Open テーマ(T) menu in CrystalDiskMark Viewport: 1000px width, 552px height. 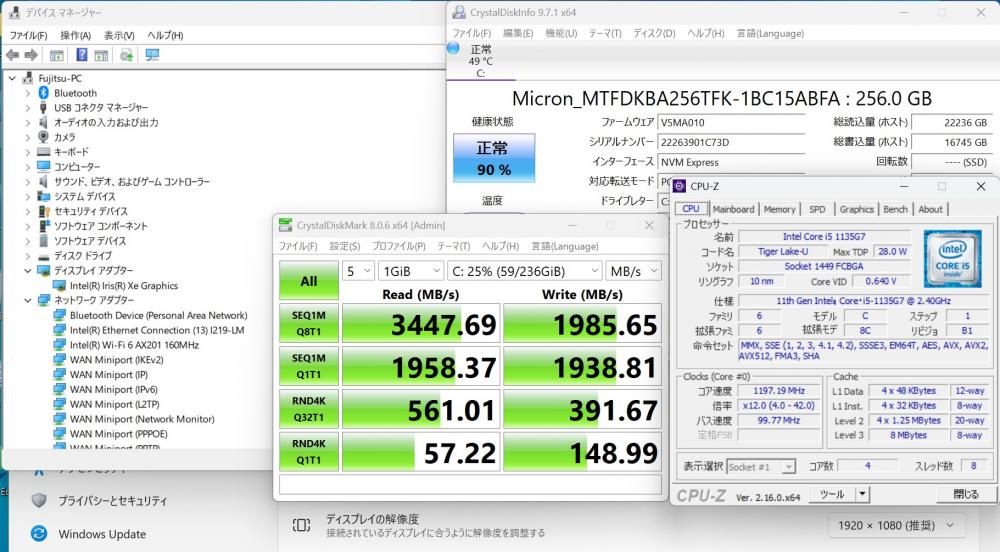[x=453, y=246]
